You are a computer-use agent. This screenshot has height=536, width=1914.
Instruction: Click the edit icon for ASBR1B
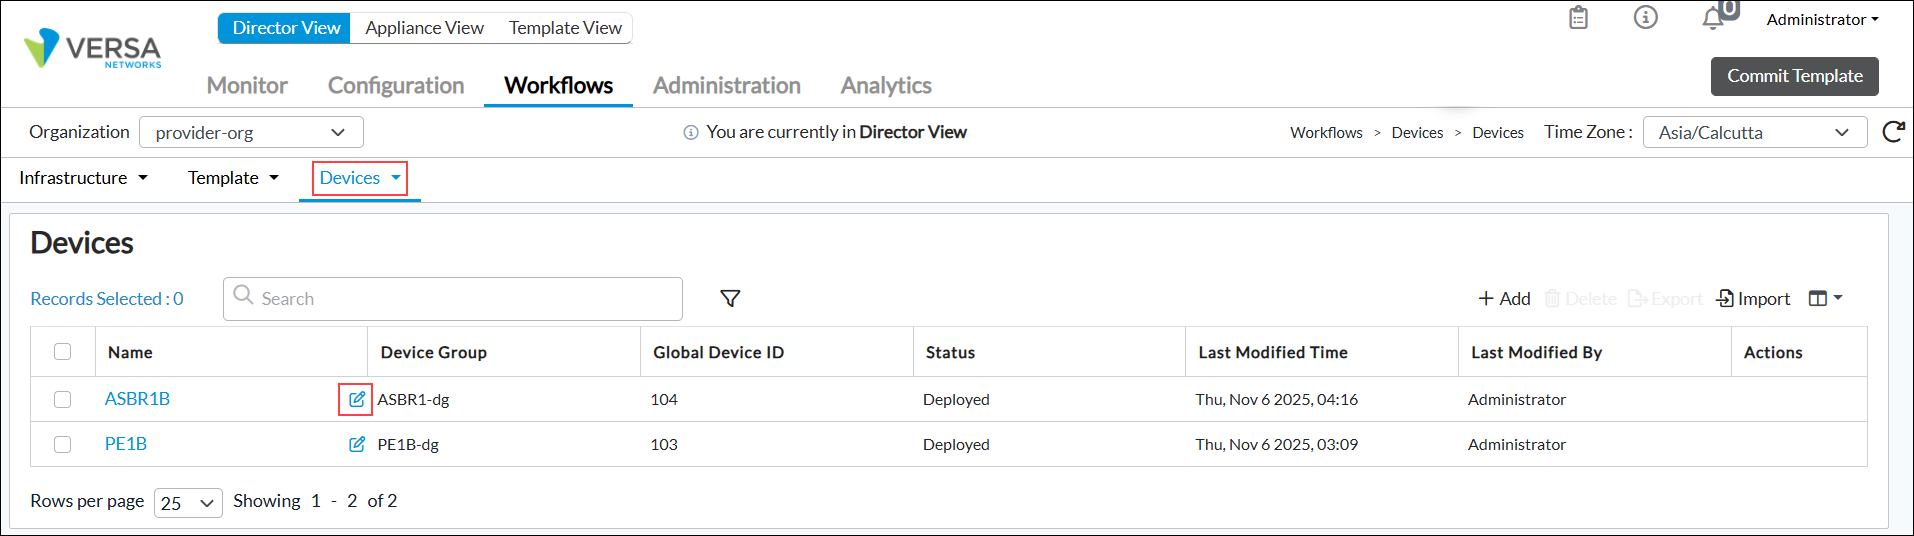[356, 399]
